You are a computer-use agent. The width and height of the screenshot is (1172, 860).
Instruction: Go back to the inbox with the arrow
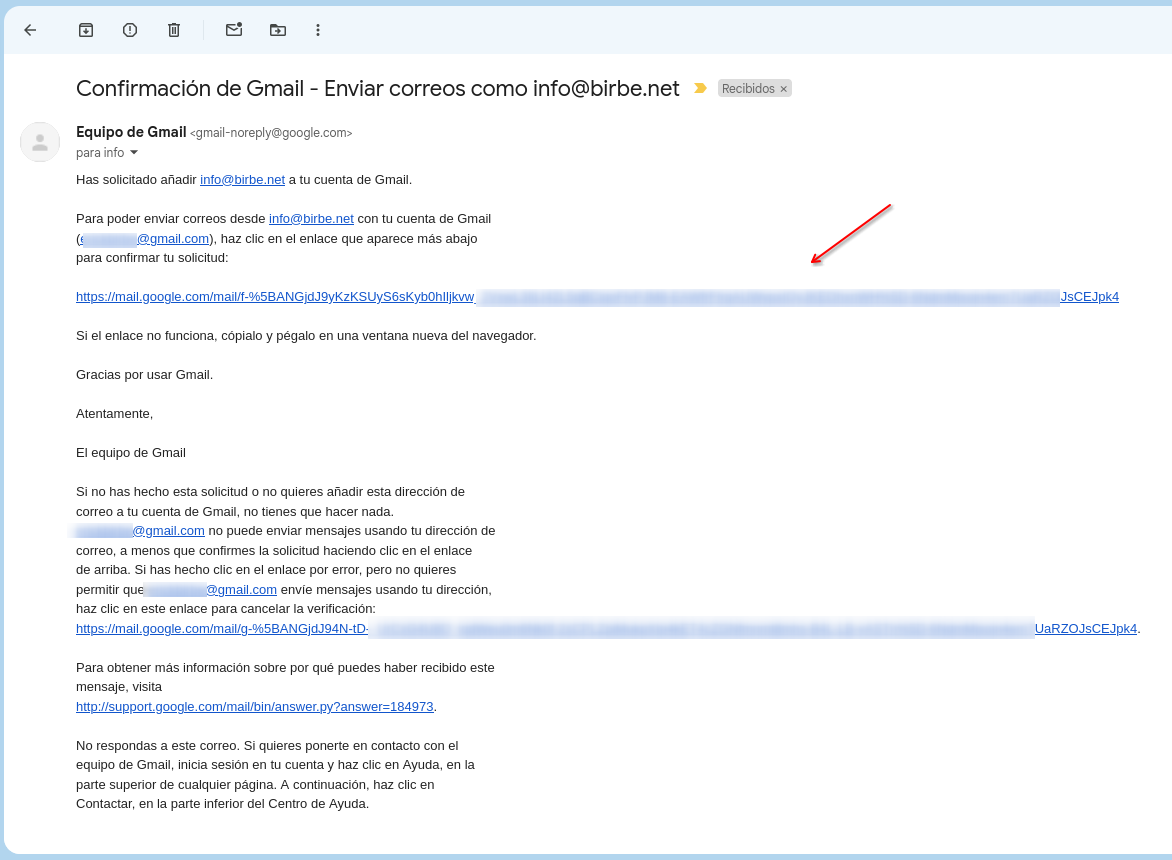pos(31,30)
